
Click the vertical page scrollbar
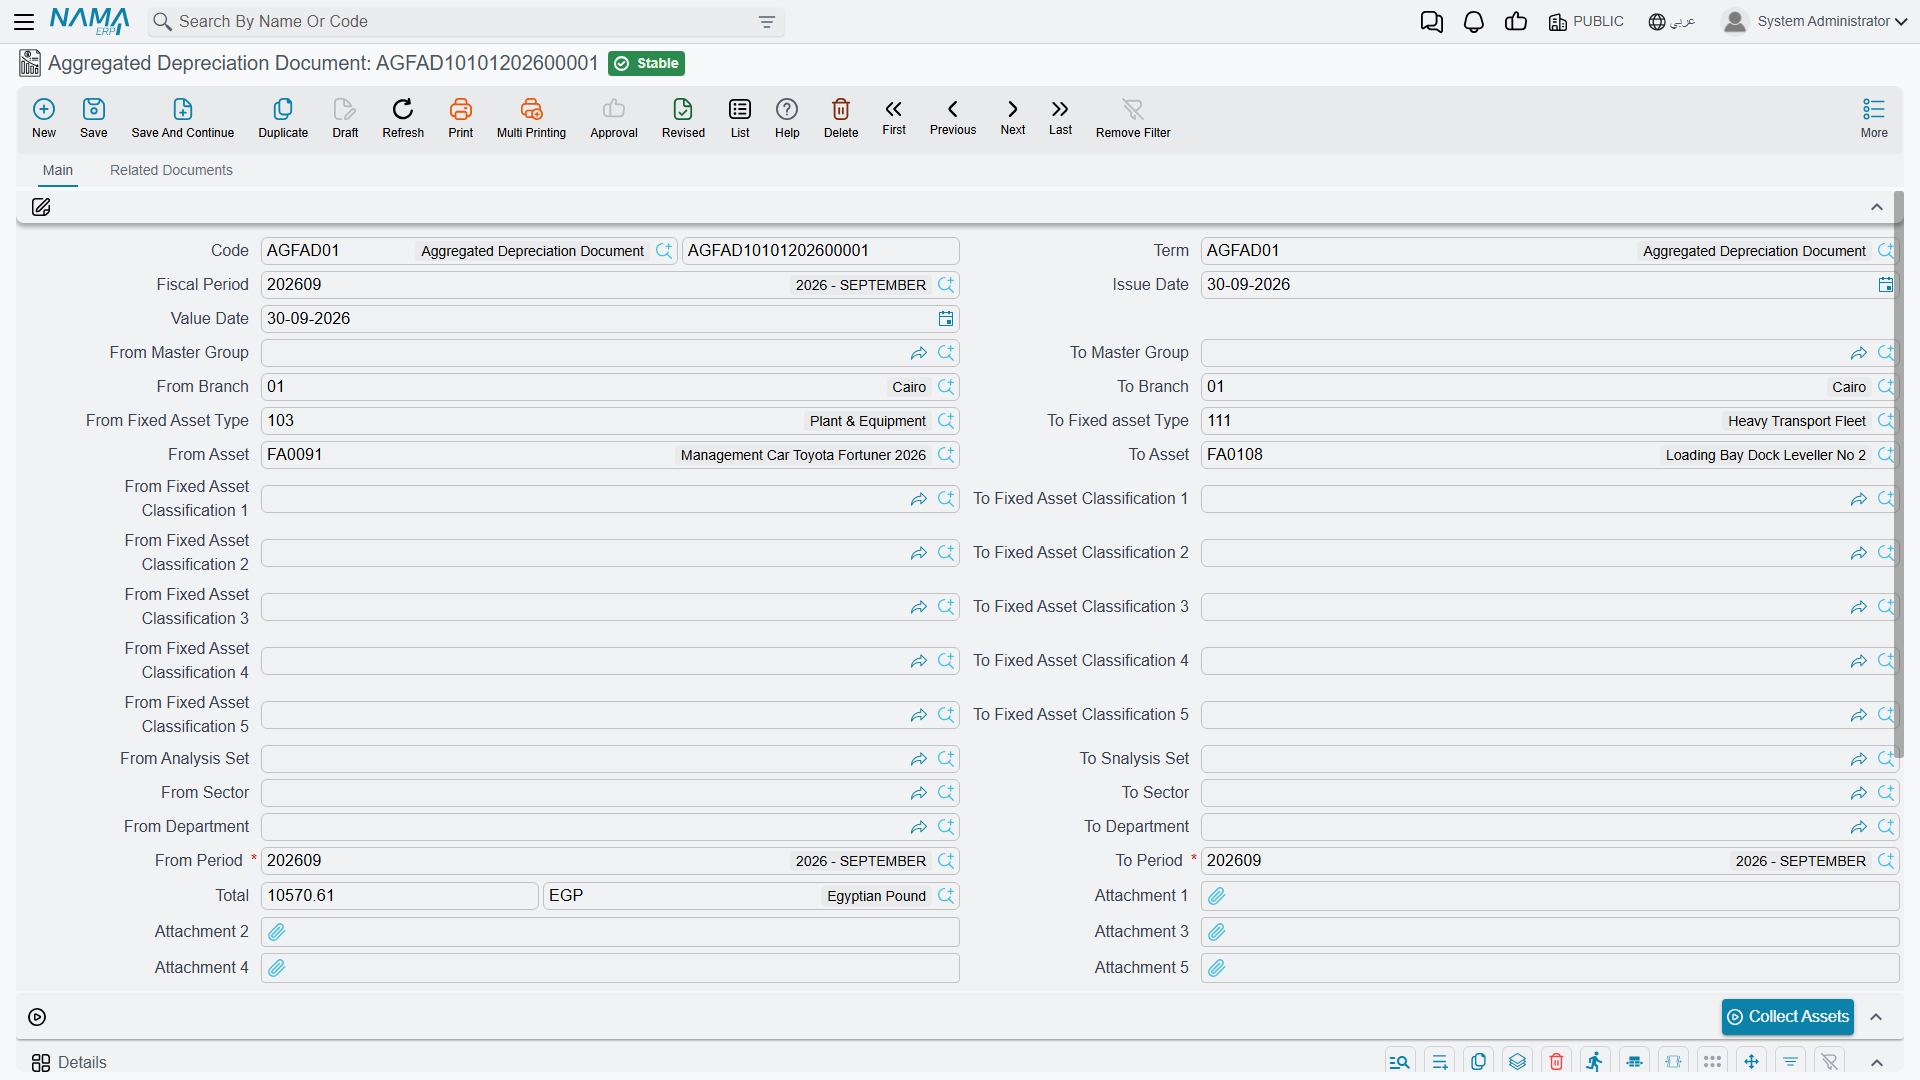pos(1899,475)
